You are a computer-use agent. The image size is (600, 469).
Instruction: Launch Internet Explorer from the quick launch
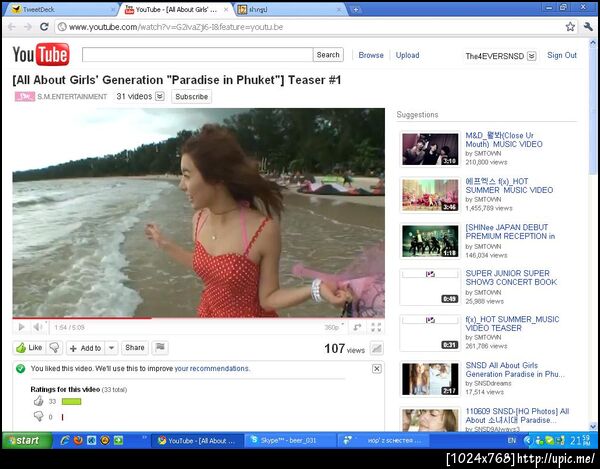[x=65, y=440]
